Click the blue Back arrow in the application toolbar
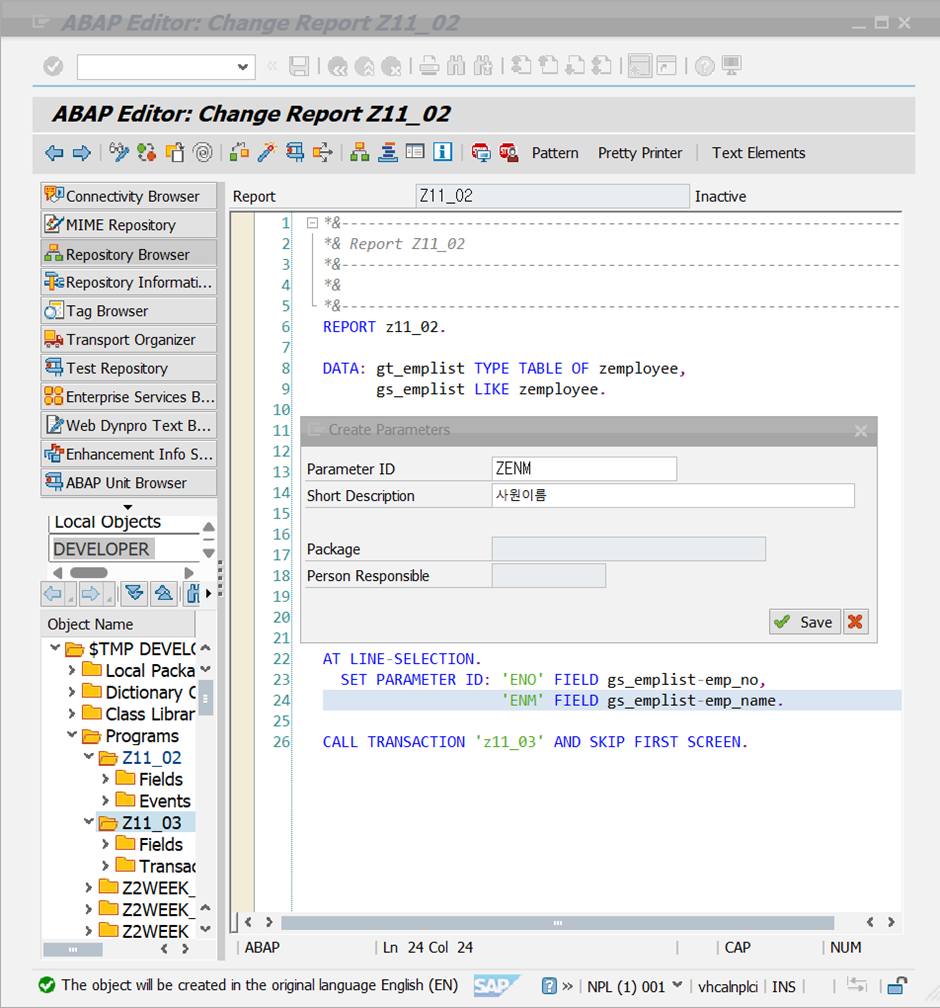Screen dimensions: 940x1008 54,153
